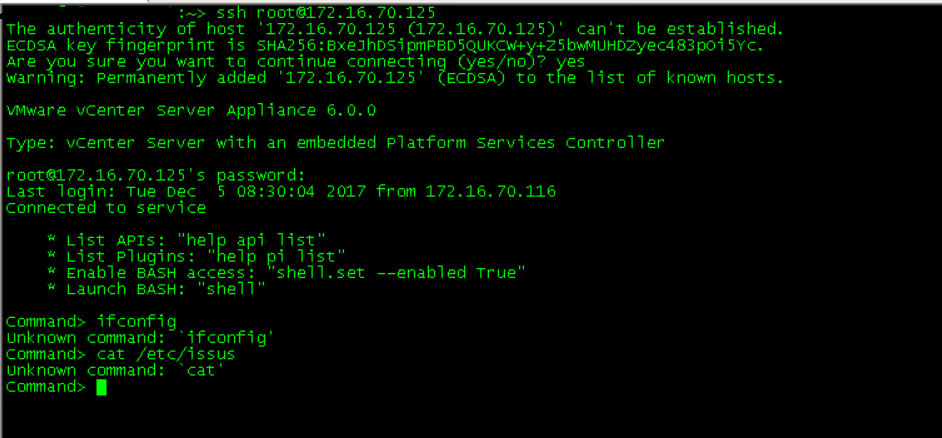Click the green cursor block at the Command prompt
The height and width of the screenshot is (438, 942).
tap(102, 387)
